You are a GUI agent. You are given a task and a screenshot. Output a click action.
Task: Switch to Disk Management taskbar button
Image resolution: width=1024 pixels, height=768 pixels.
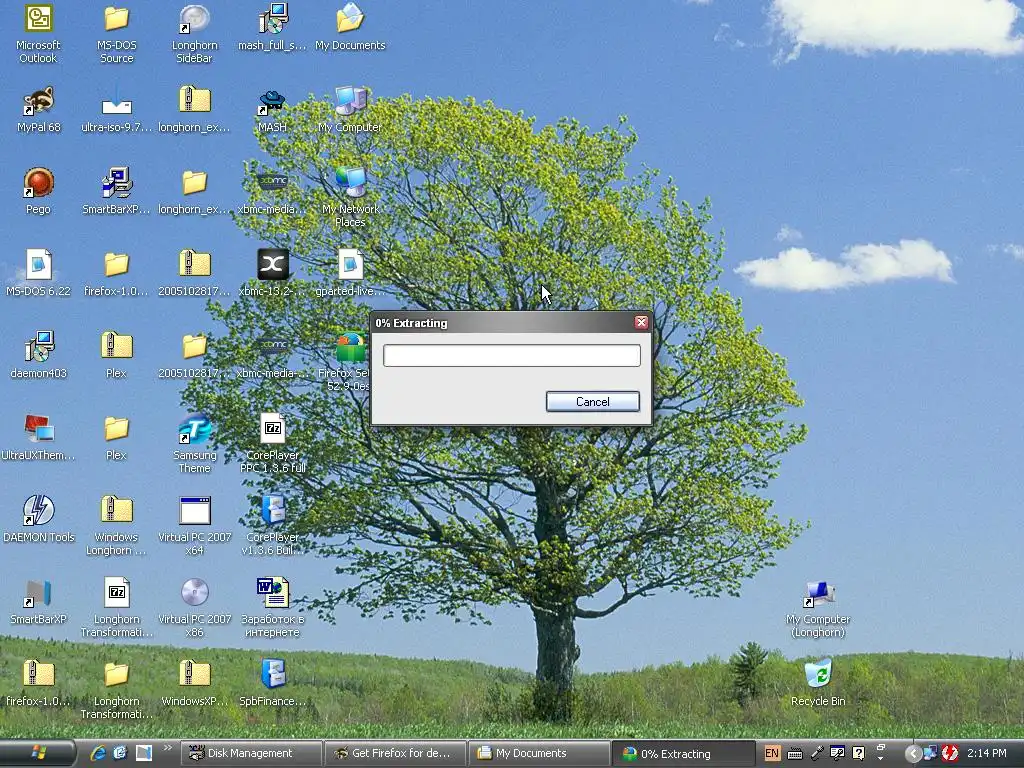click(x=250, y=753)
